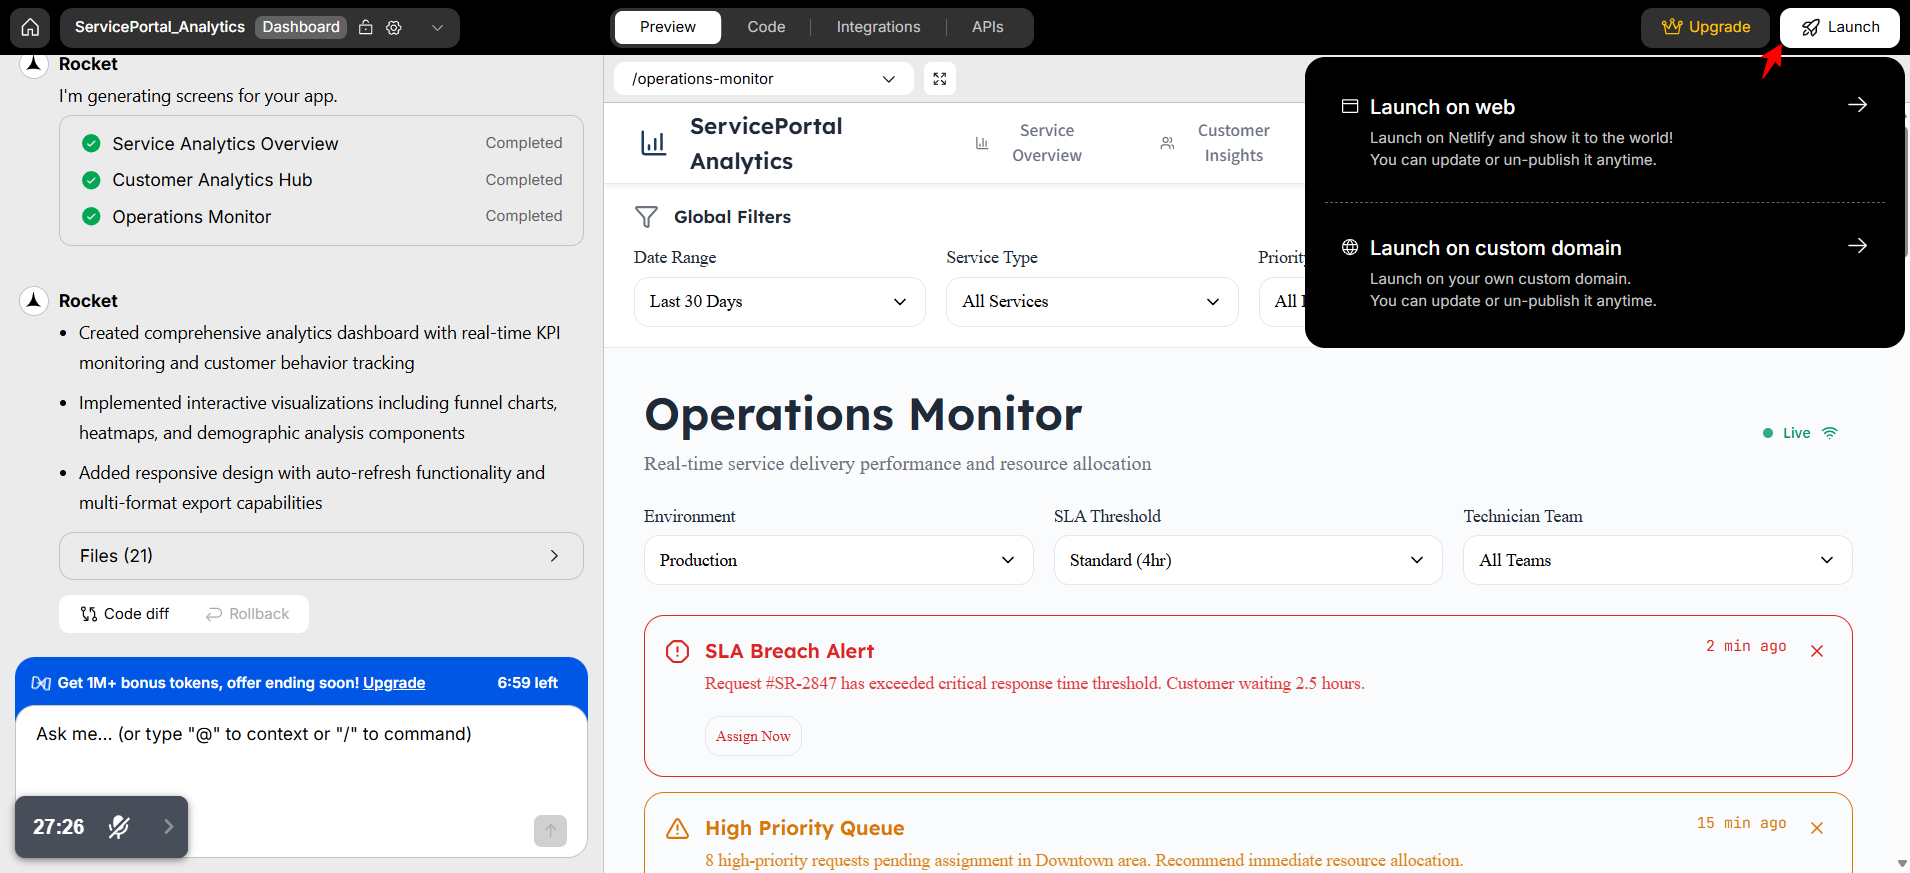Click the Service Overview nav icon

coord(982,143)
